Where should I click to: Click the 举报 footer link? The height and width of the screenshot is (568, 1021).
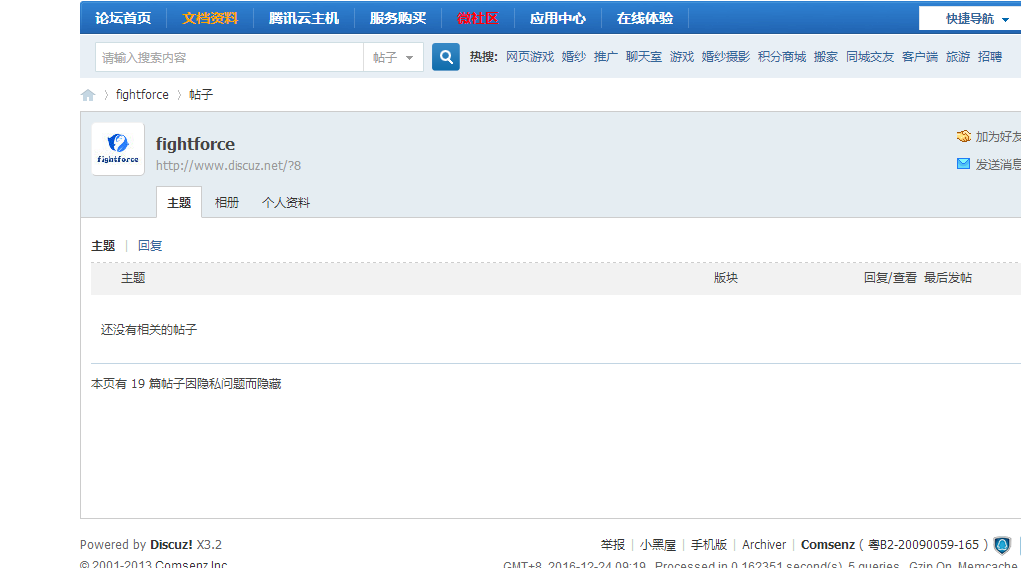[612, 545]
